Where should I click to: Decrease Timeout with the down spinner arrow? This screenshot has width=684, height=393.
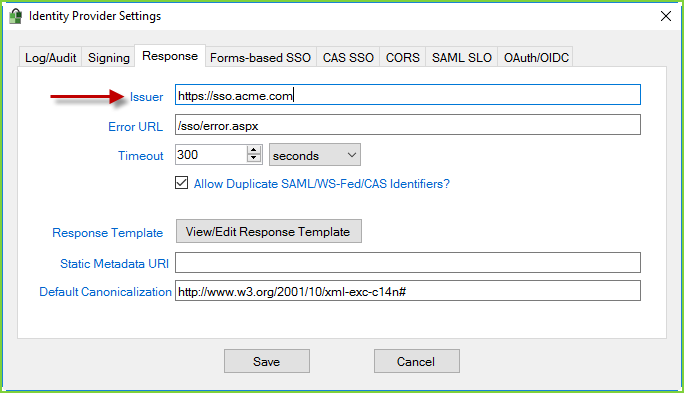(253, 158)
